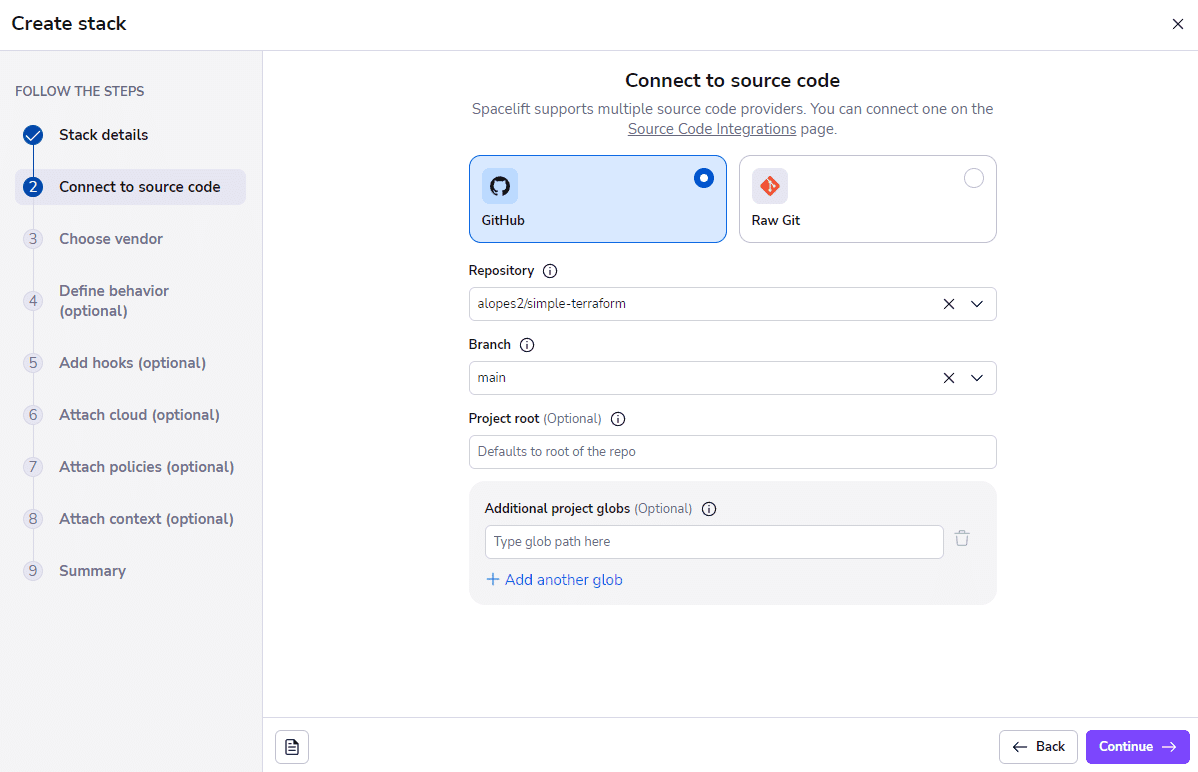Click the Raw Git provider icon
This screenshot has height=772, width=1198.
(x=769, y=186)
